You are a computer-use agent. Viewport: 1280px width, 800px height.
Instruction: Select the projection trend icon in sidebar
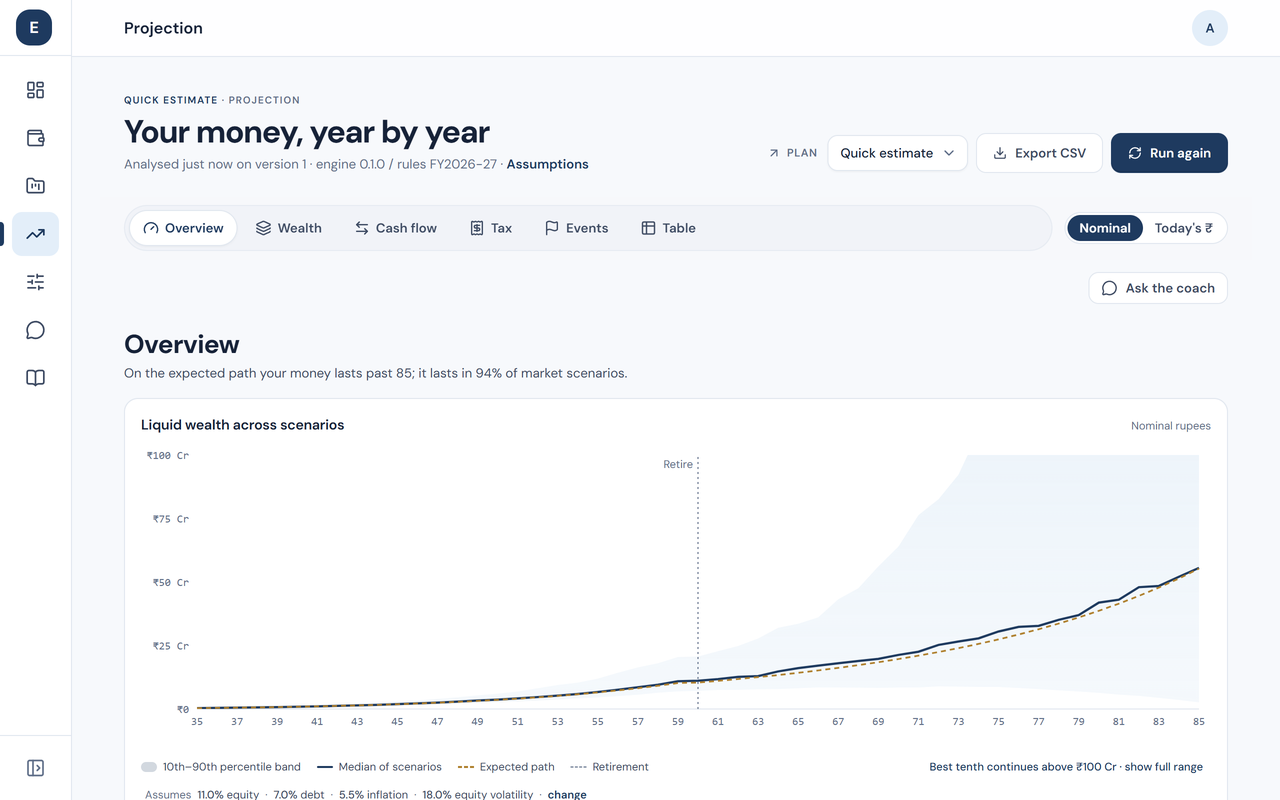[35, 234]
